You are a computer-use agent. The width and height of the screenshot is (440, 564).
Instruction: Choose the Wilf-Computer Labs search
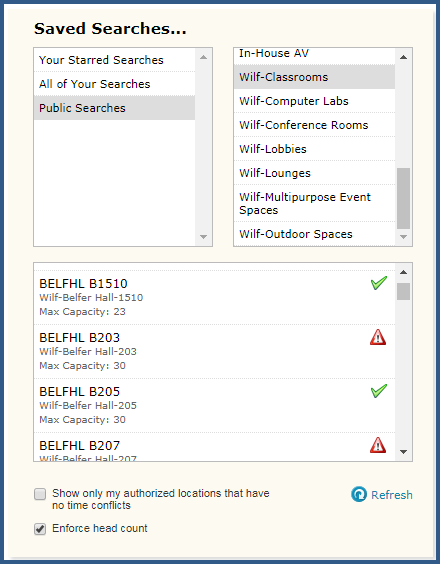click(314, 101)
